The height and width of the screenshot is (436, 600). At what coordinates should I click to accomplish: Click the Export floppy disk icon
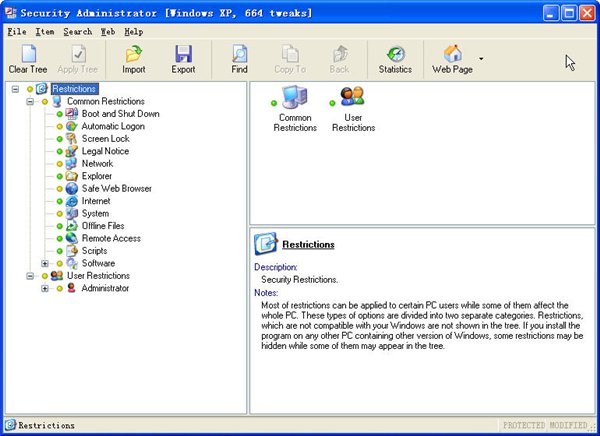point(183,54)
